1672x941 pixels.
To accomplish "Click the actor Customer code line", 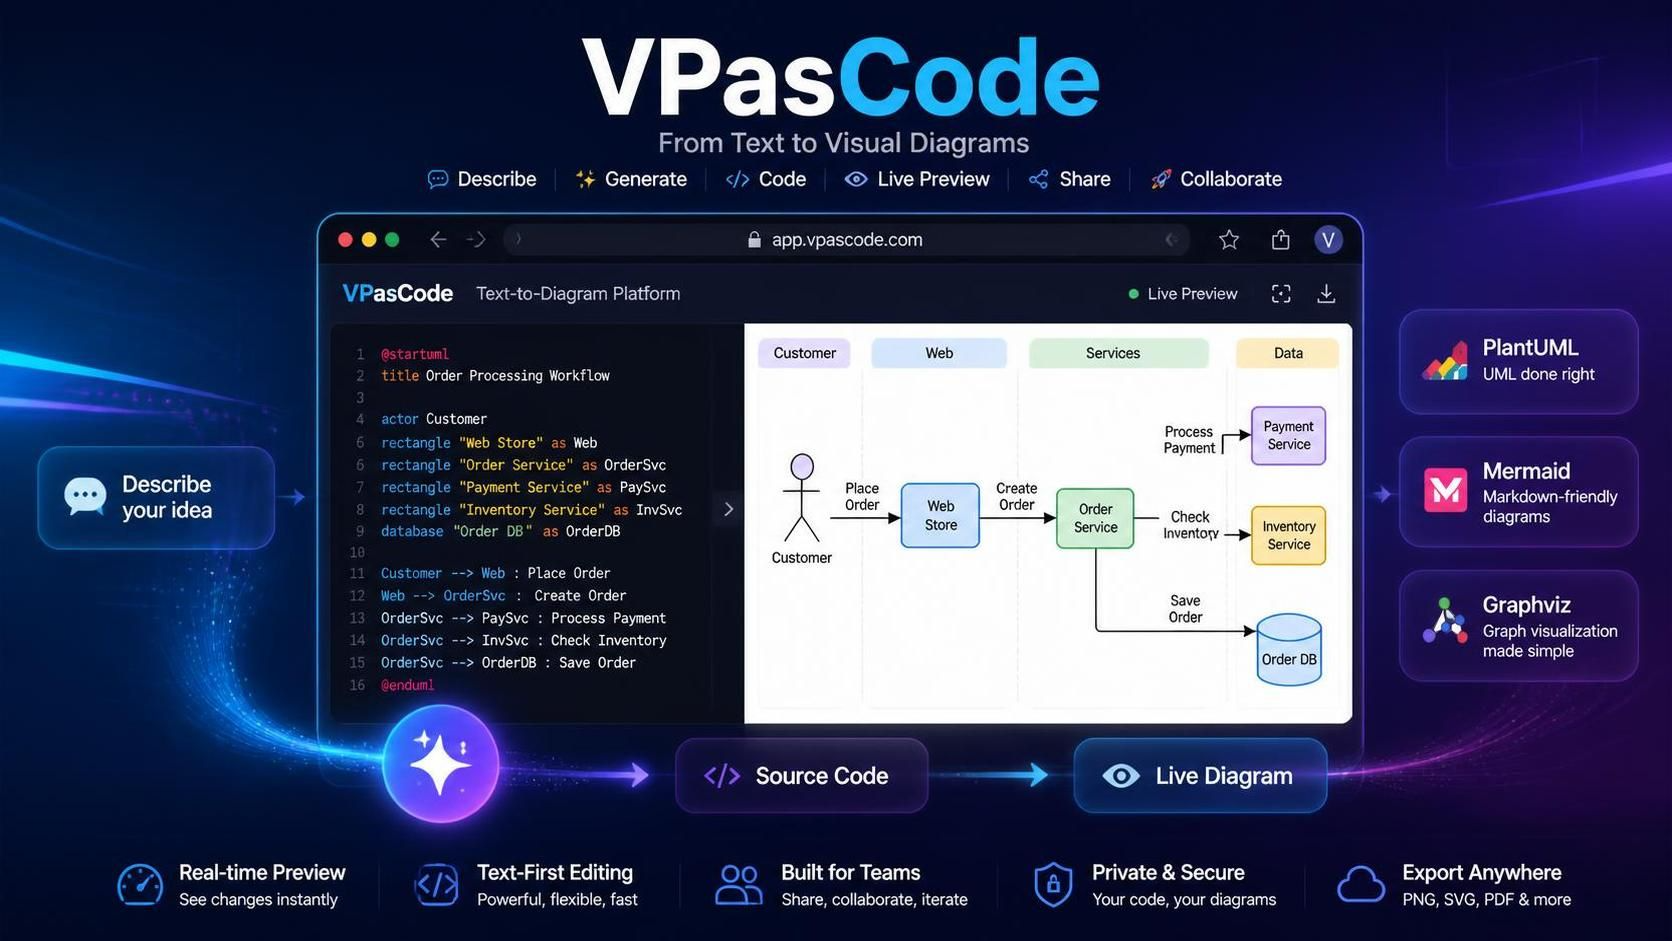I will (x=434, y=419).
